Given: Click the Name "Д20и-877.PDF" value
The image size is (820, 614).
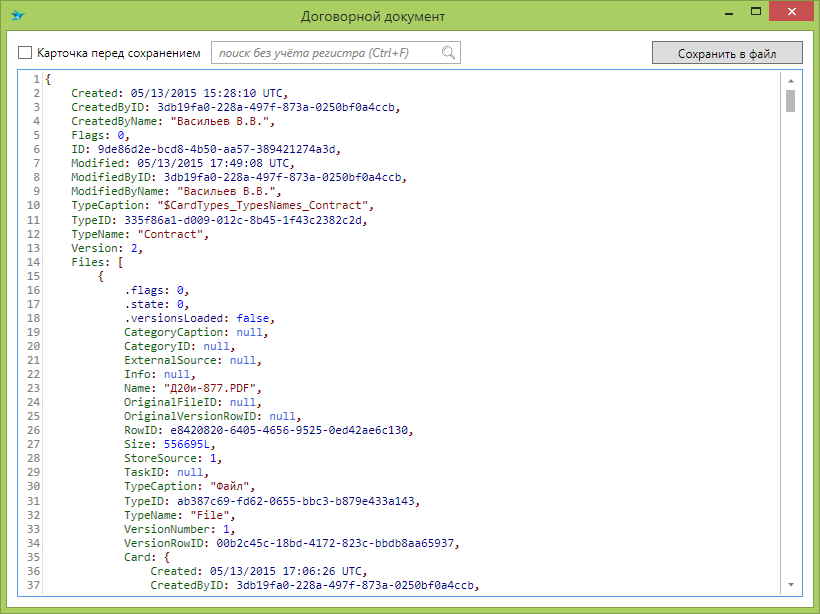Looking at the screenshot, I should [216, 388].
